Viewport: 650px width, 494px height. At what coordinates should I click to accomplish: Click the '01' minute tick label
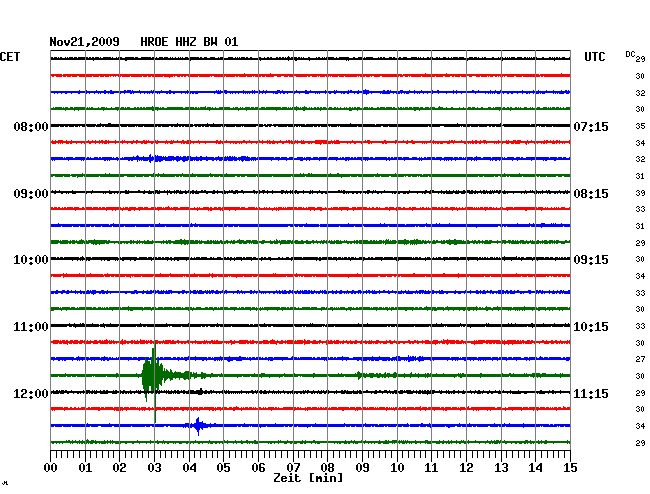point(85,468)
